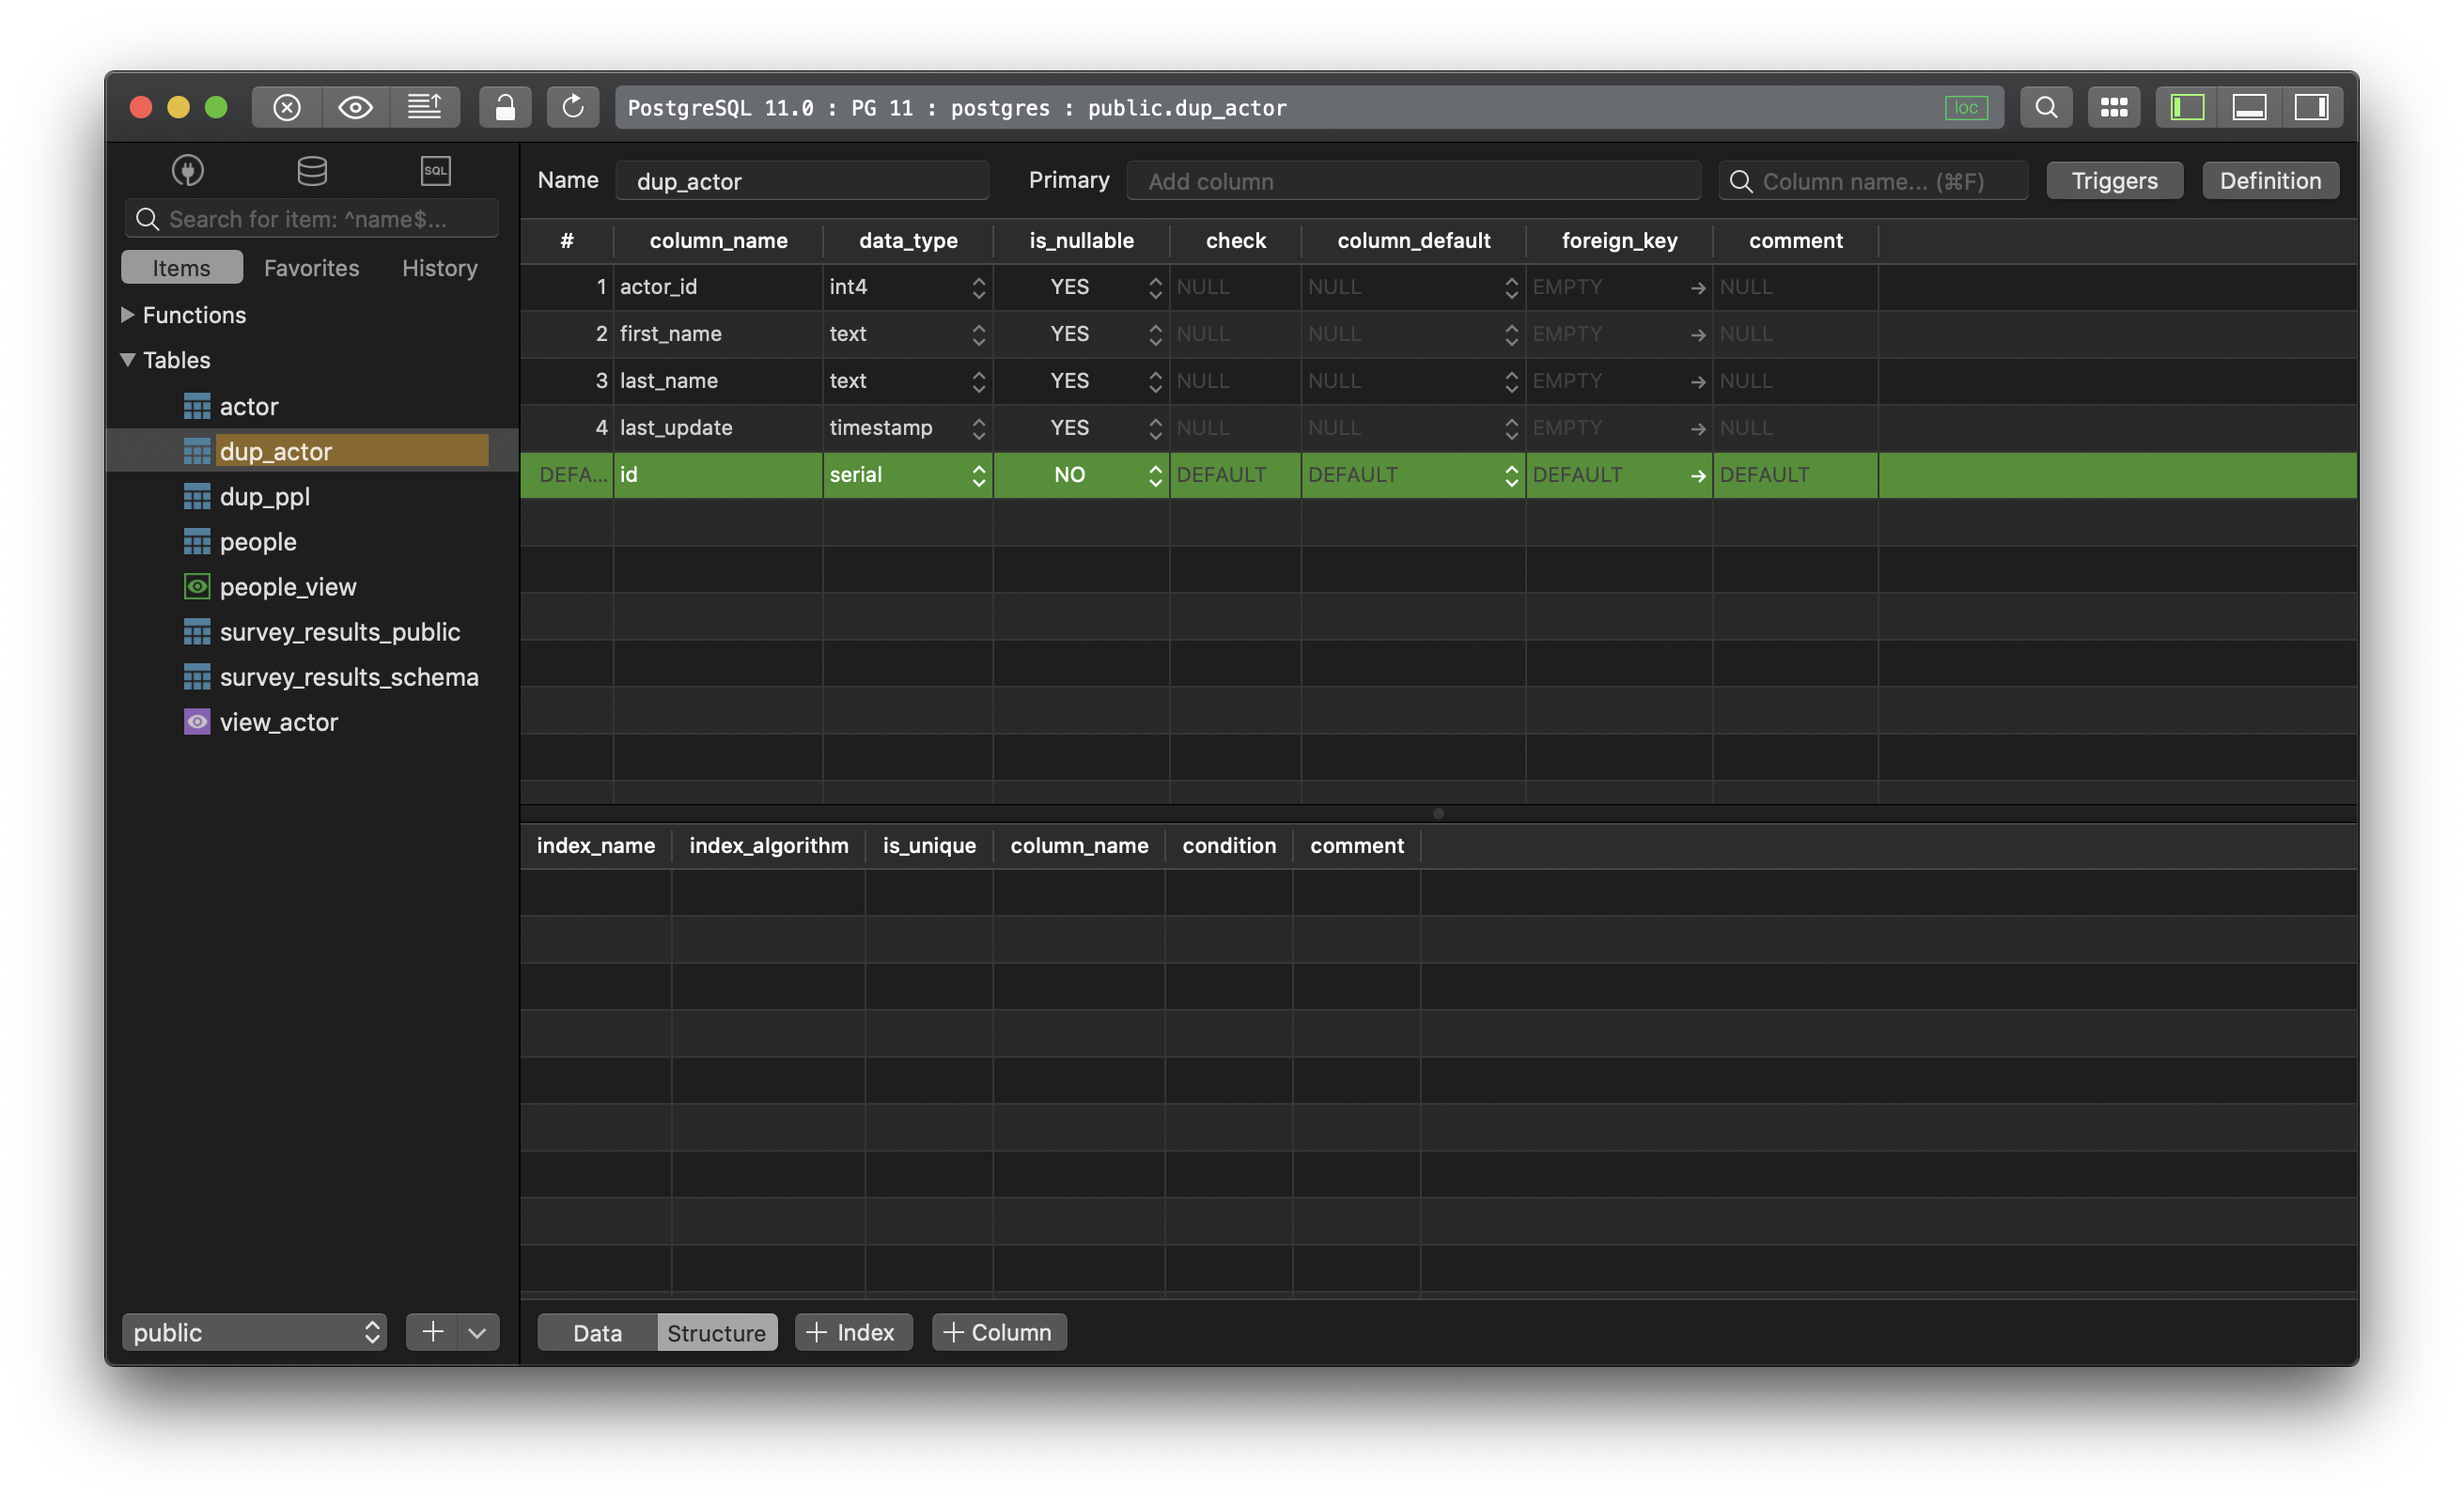
Task: Collapse the Tables tree section
Action: pyautogui.click(x=127, y=360)
